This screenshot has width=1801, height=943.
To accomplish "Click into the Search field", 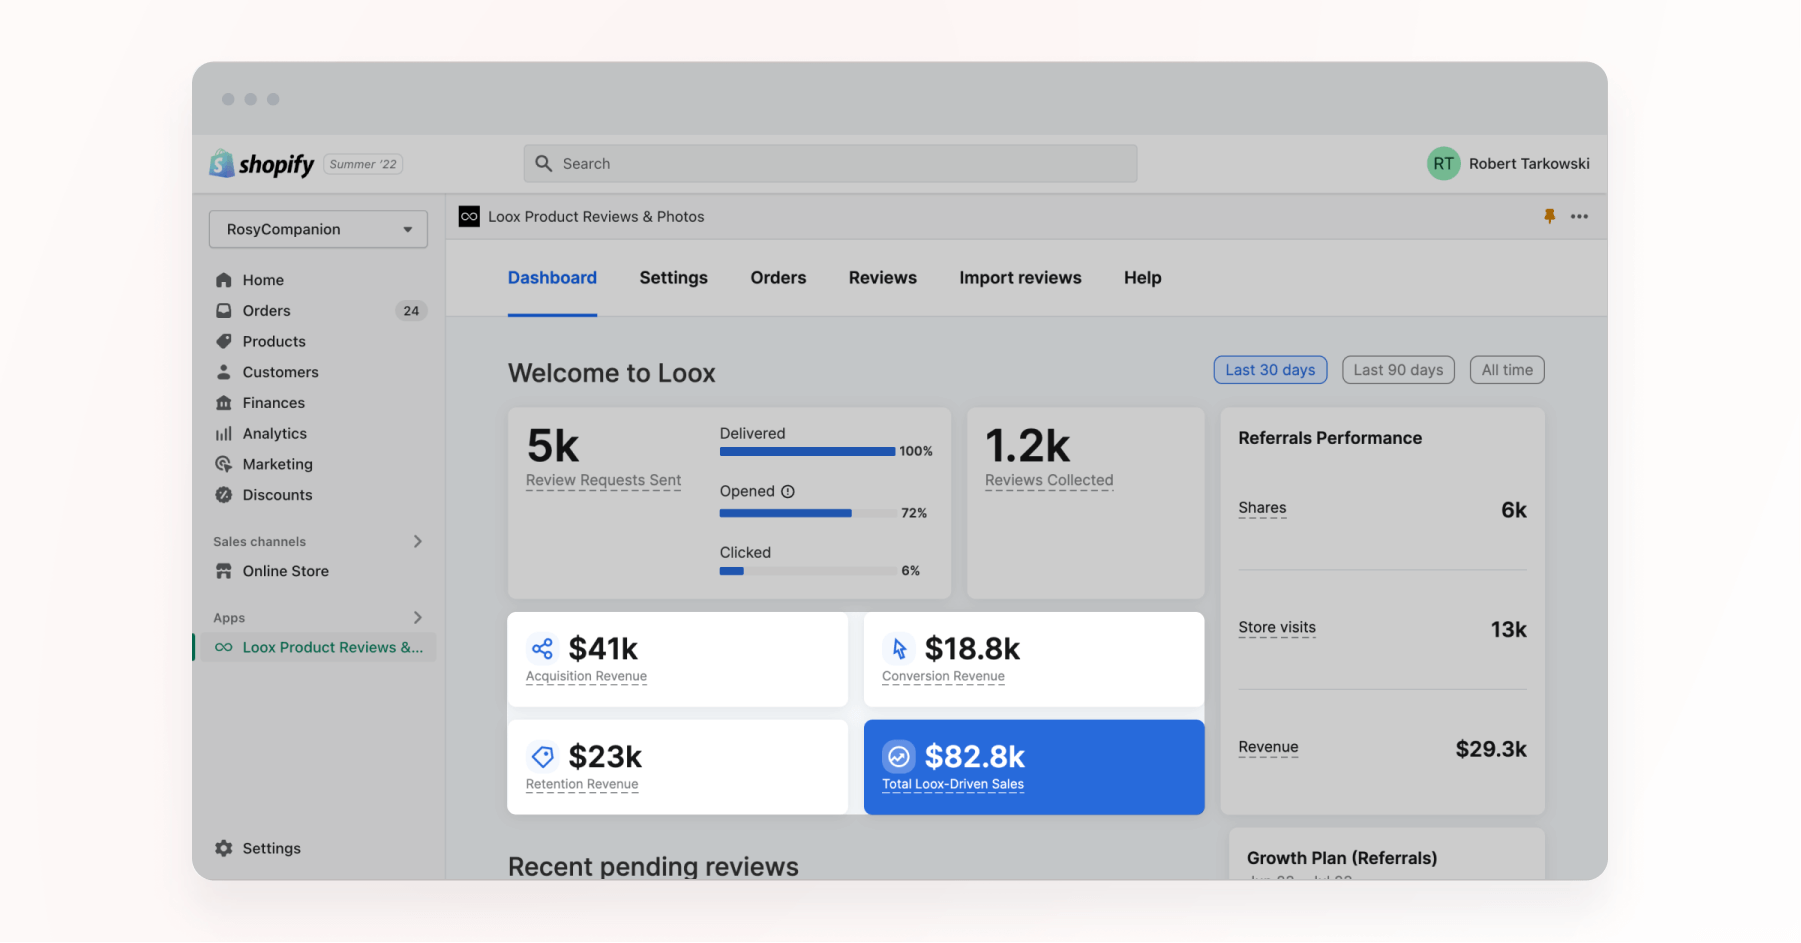I will click(830, 164).
